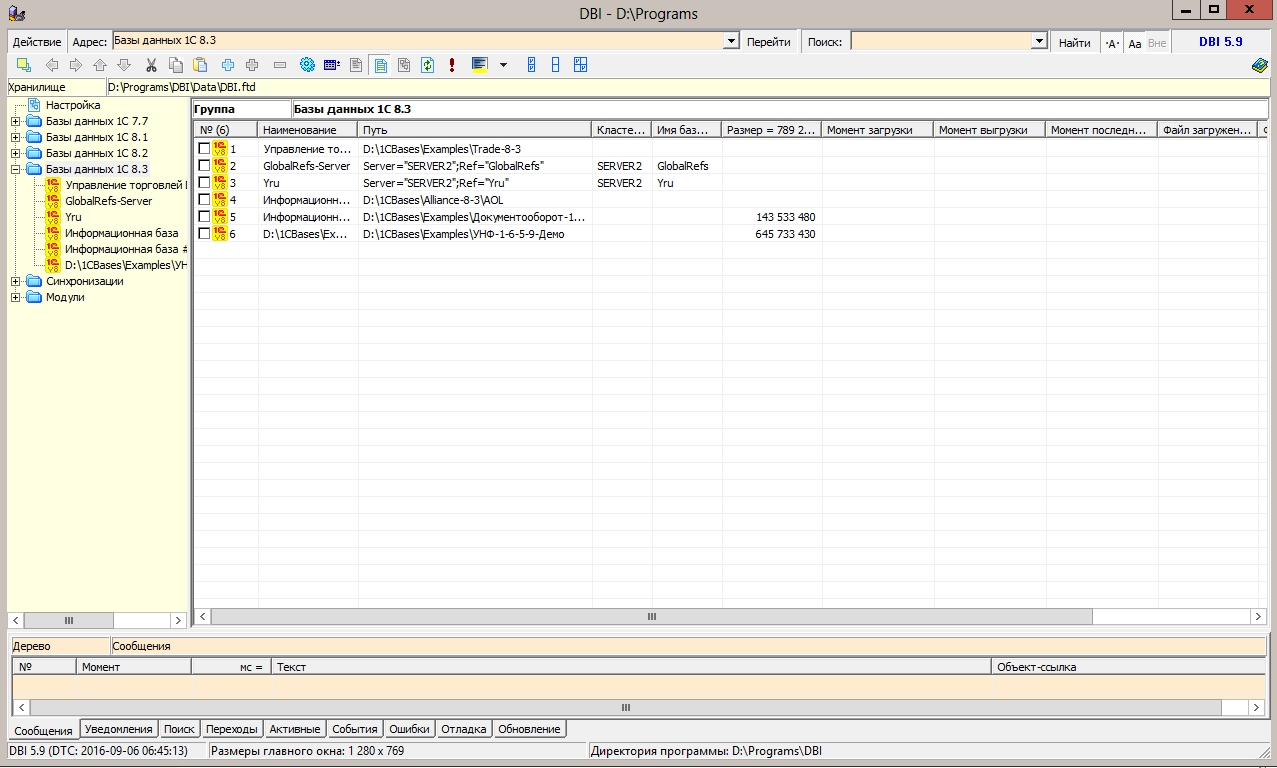Viewport: 1277px width, 768px height.
Task: Tick the checkbox for row 5
Action: click(x=204, y=216)
